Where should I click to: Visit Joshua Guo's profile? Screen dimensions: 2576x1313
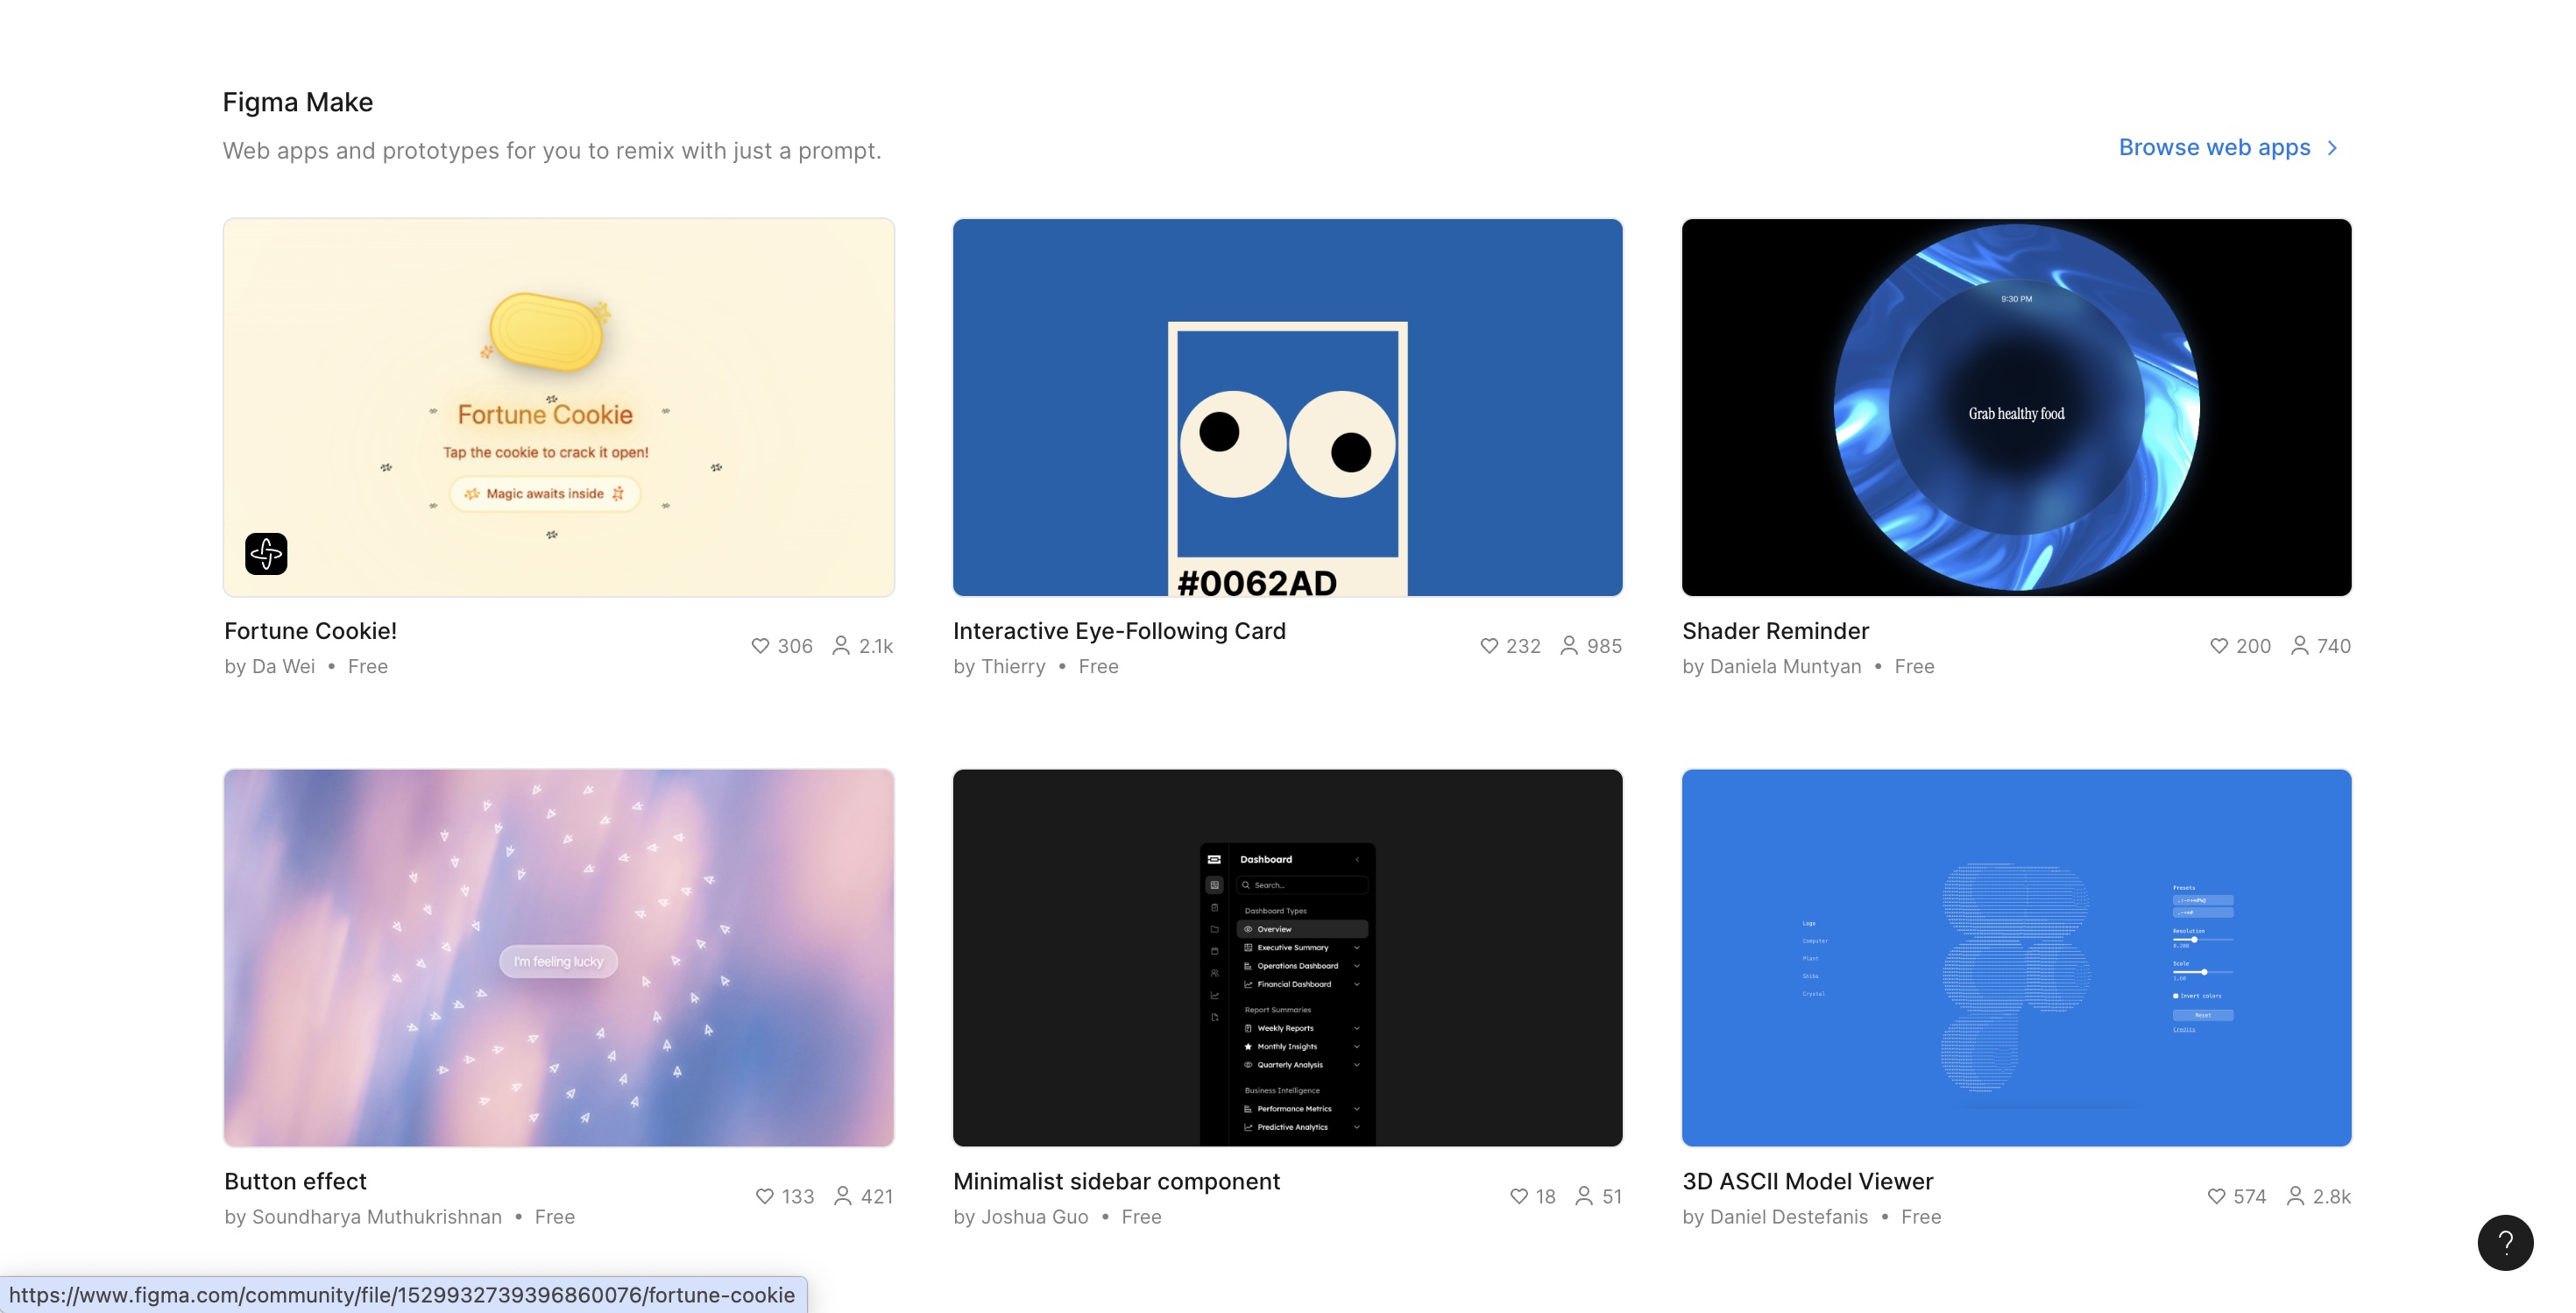pos(1034,1216)
